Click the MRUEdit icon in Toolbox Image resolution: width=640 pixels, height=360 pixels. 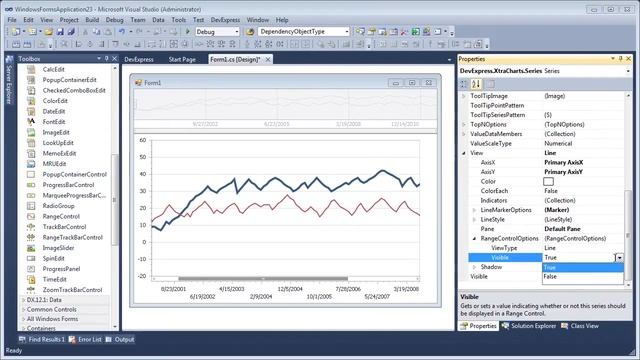pos(31,164)
